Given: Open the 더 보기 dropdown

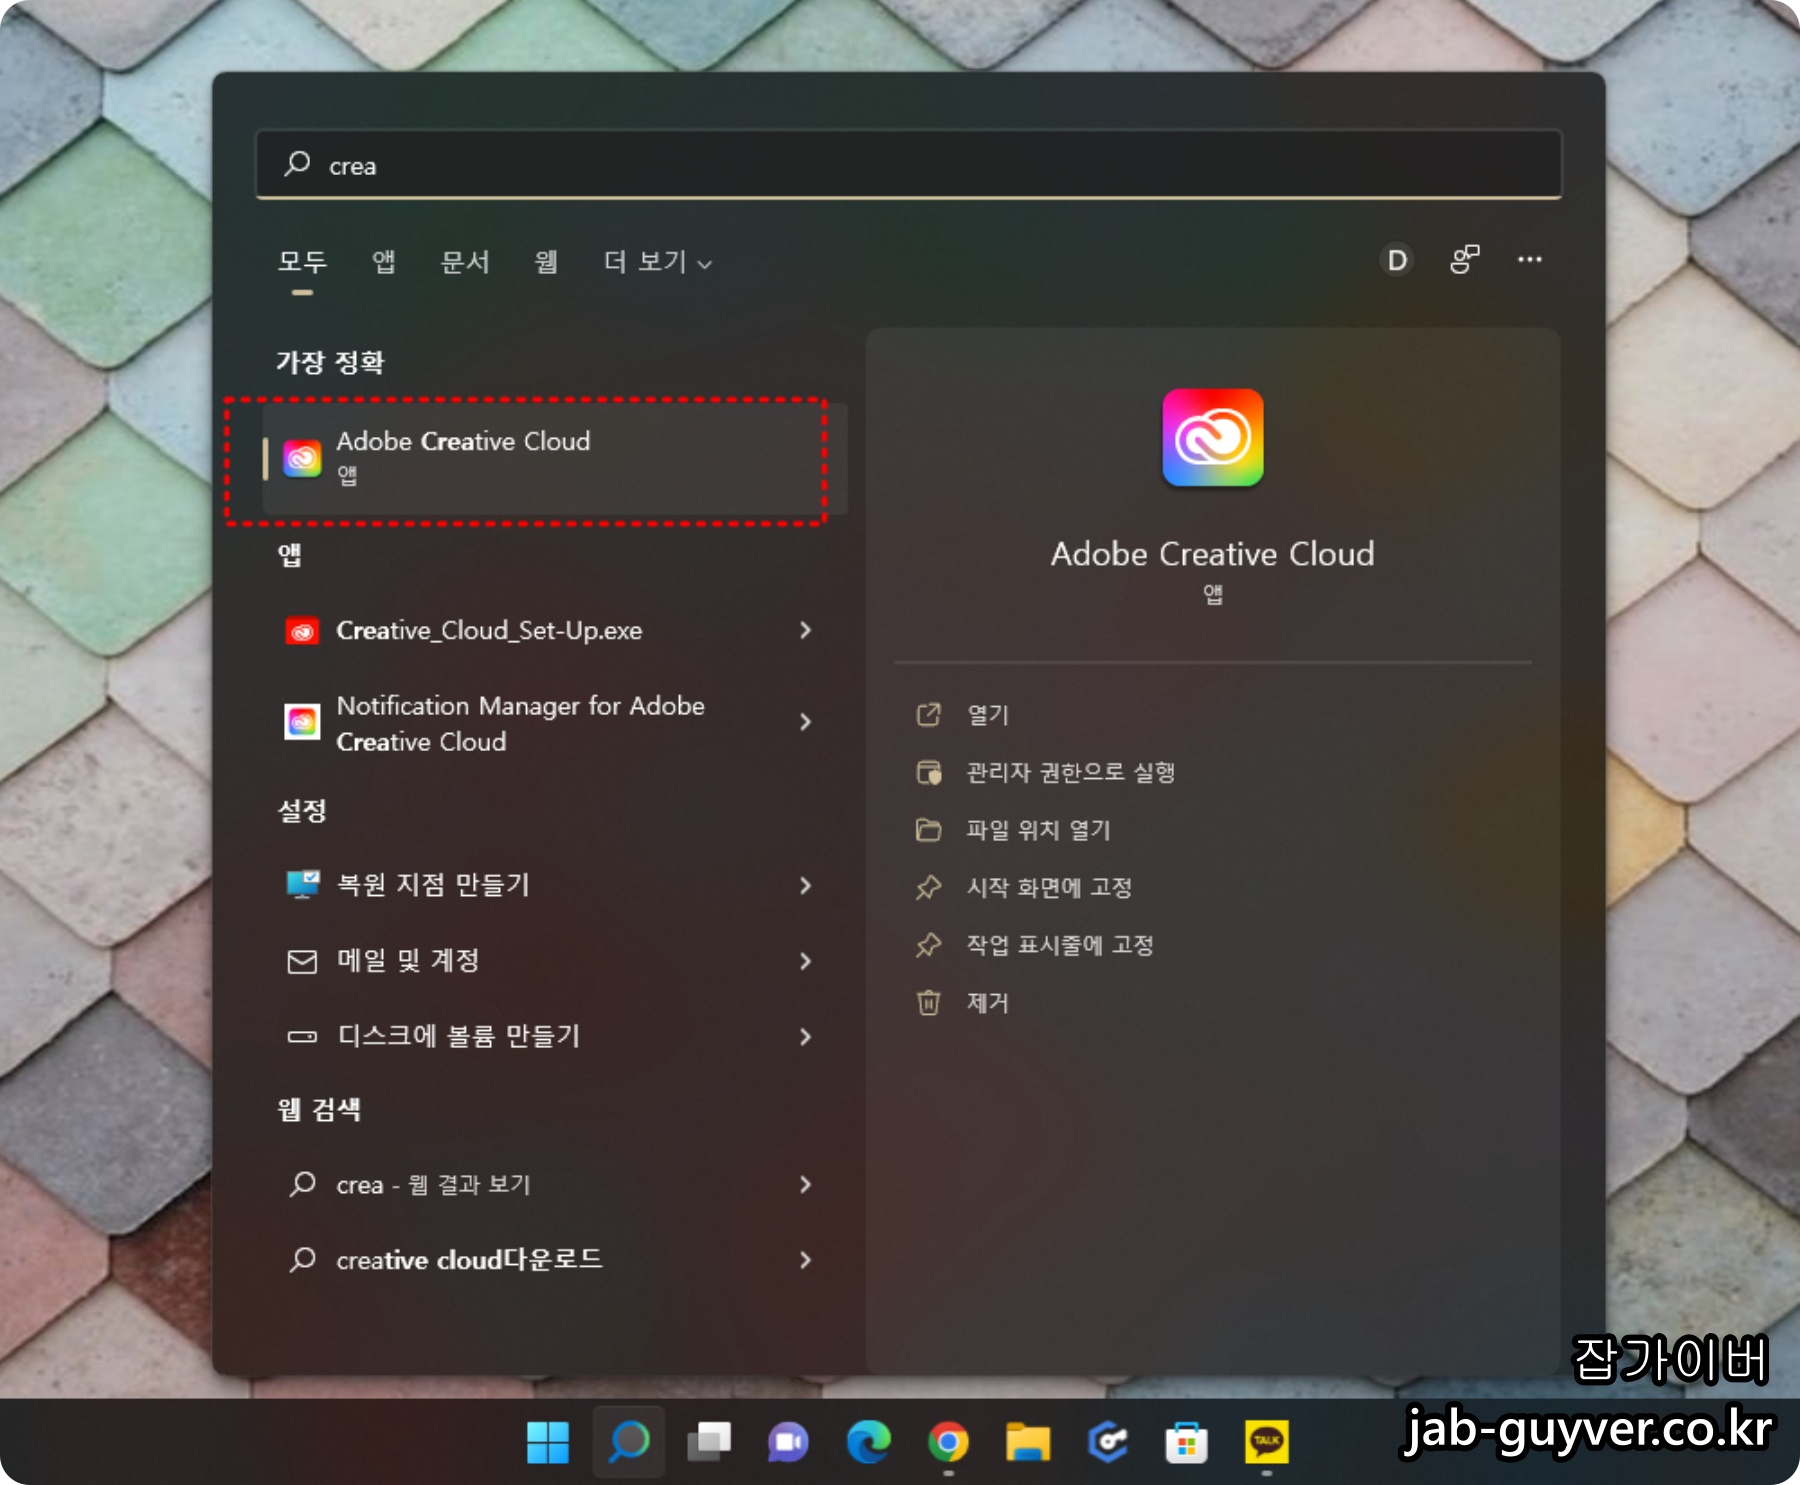Looking at the screenshot, I should pos(658,262).
